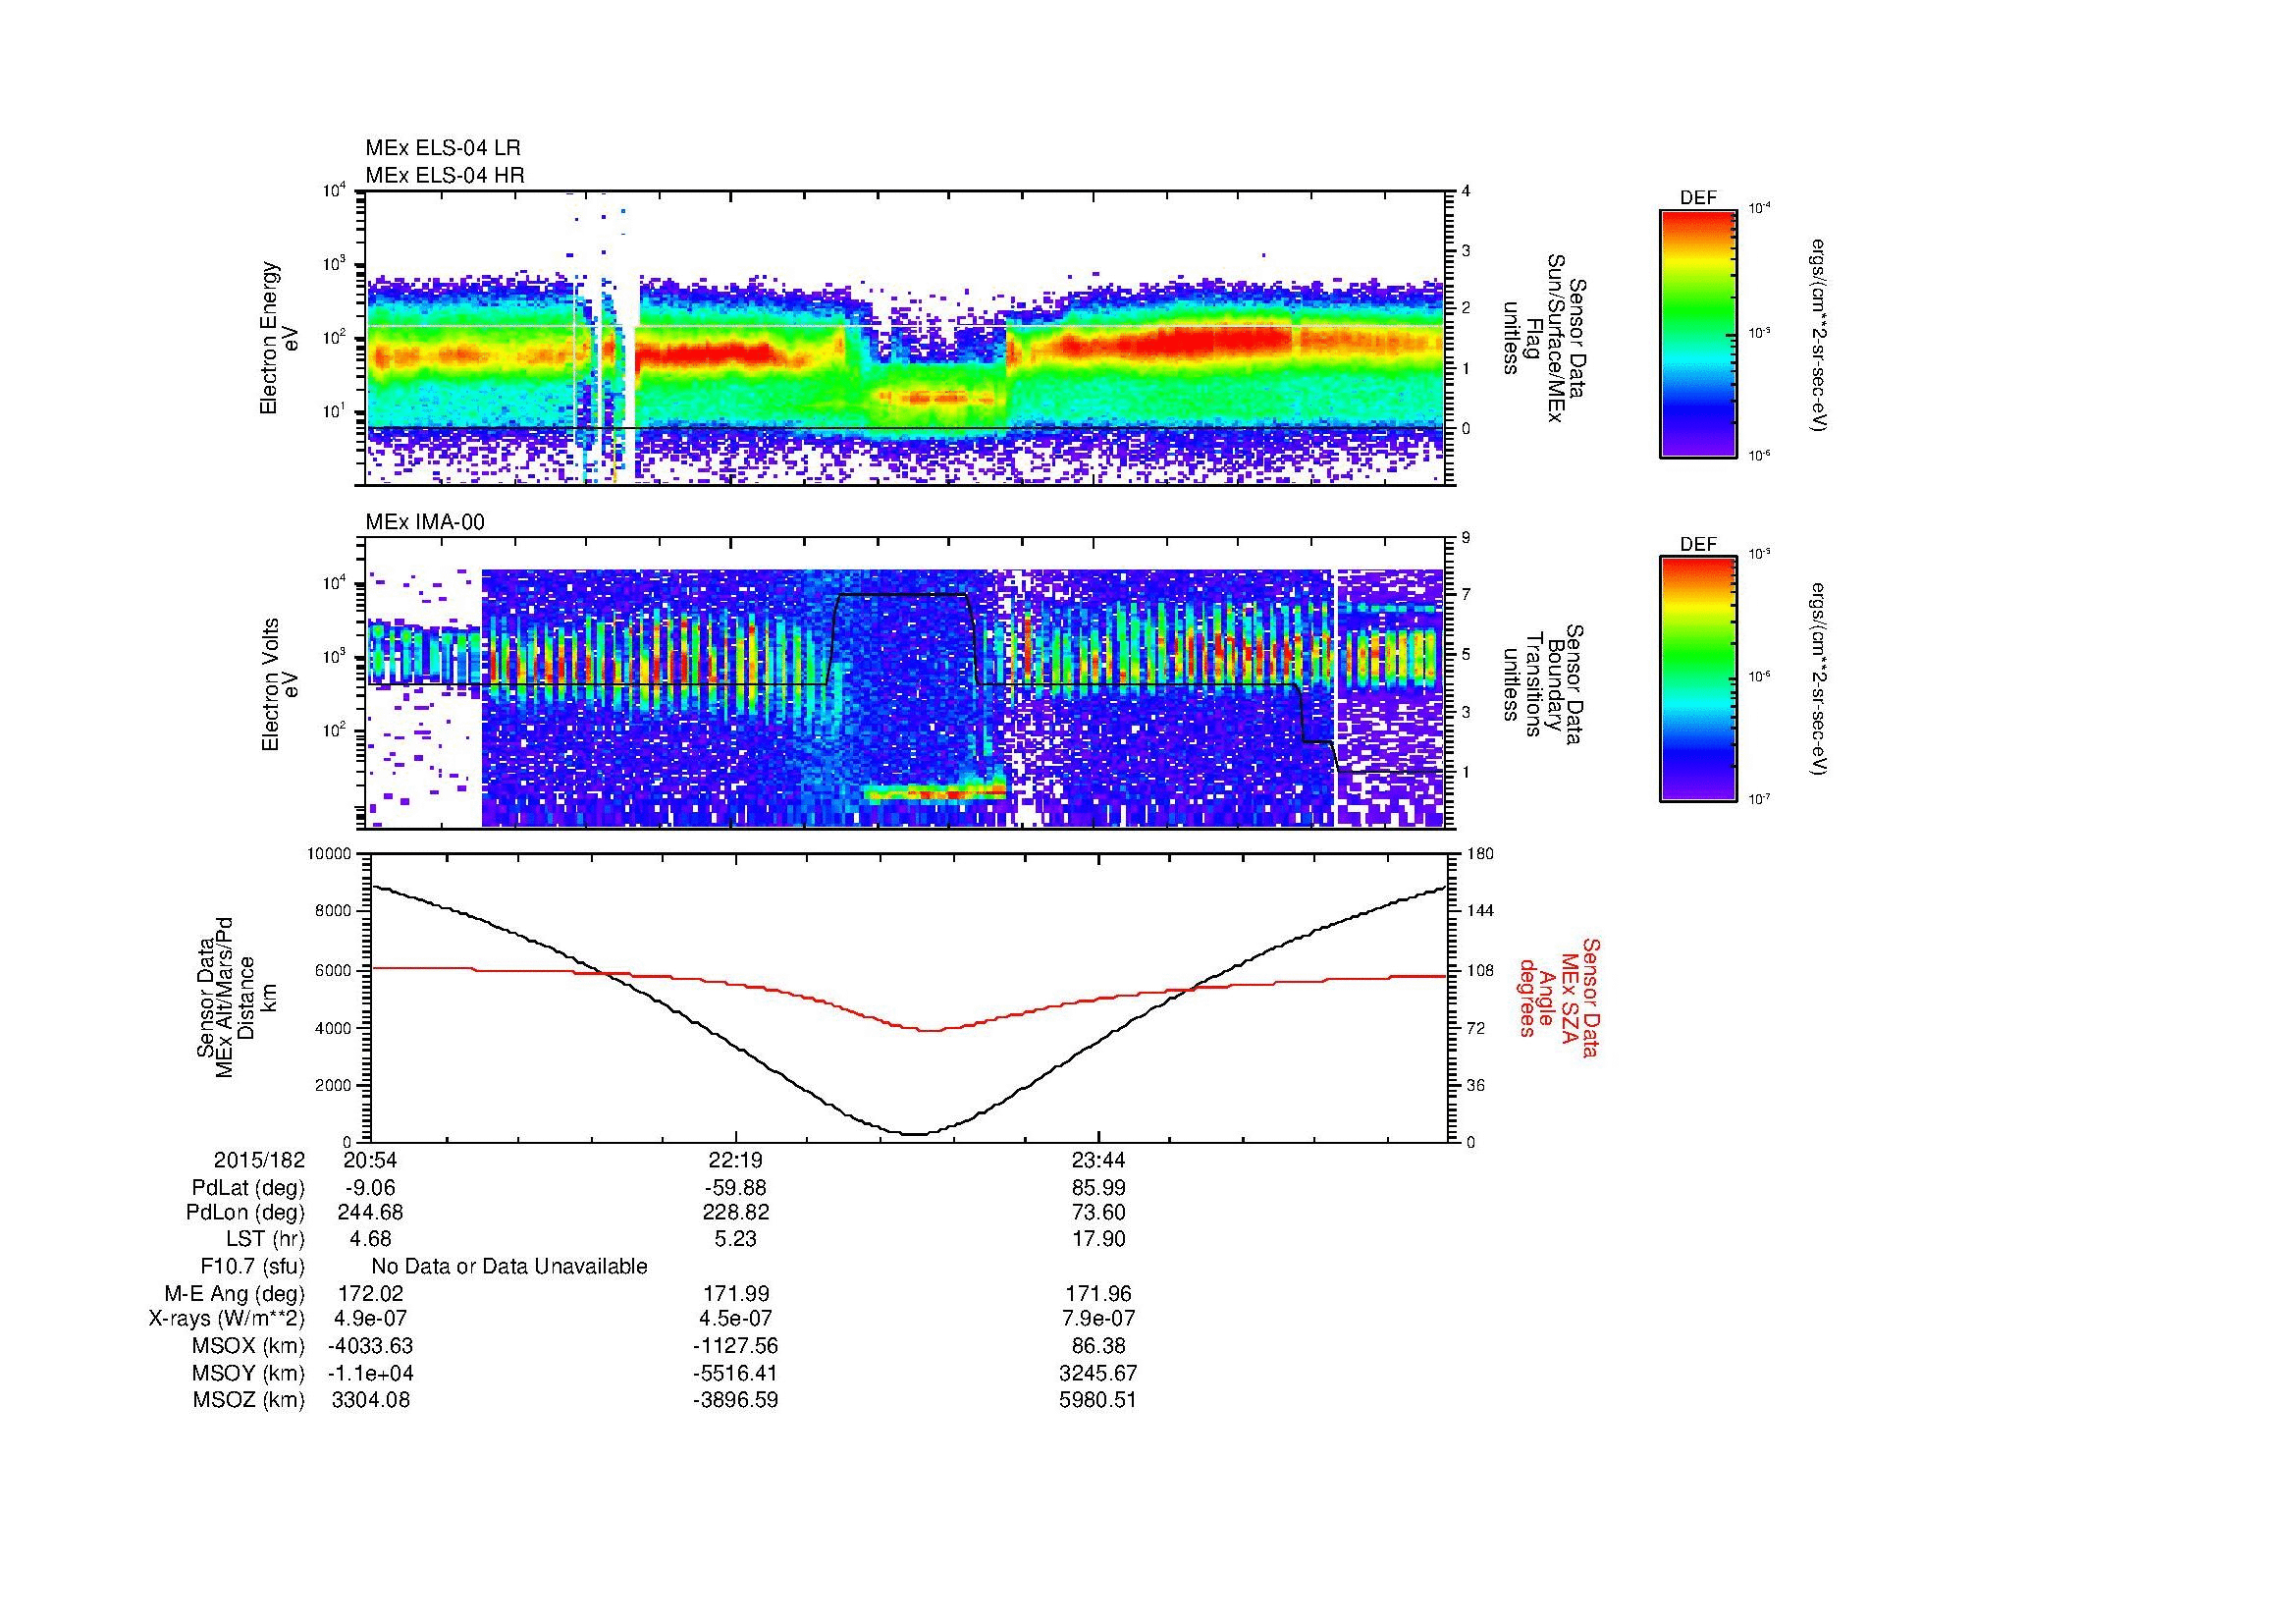Viewport: 2296px width, 1623px height.
Task: Click the '10000' altitude axis tick label
Action: [x=331, y=854]
